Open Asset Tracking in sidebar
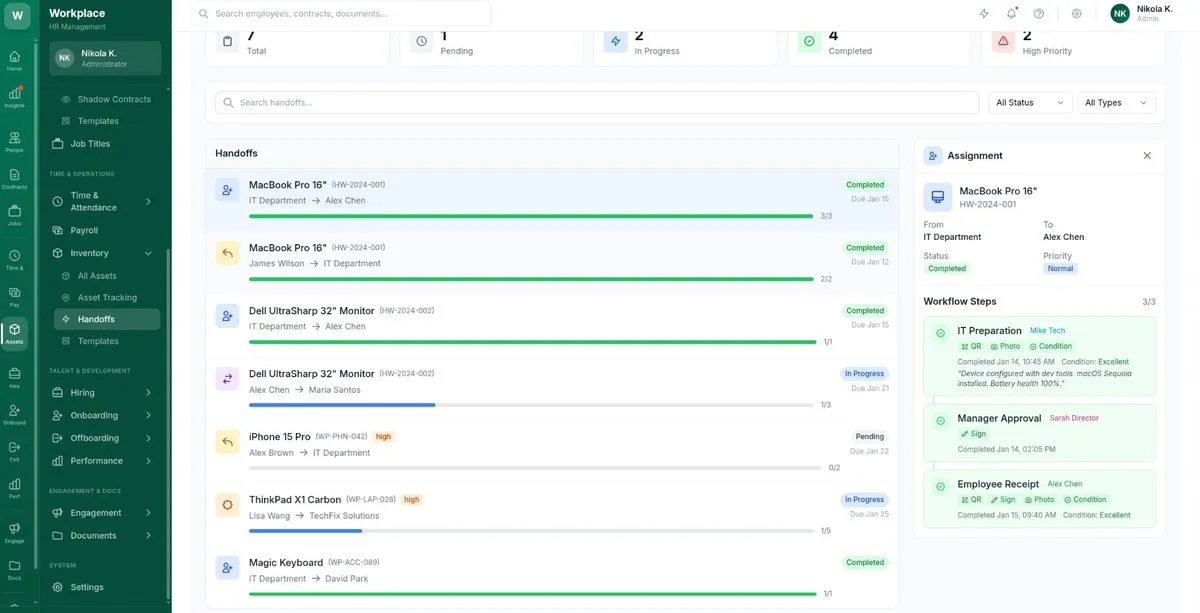The height and width of the screenshot is (613, 1200). 107,298
